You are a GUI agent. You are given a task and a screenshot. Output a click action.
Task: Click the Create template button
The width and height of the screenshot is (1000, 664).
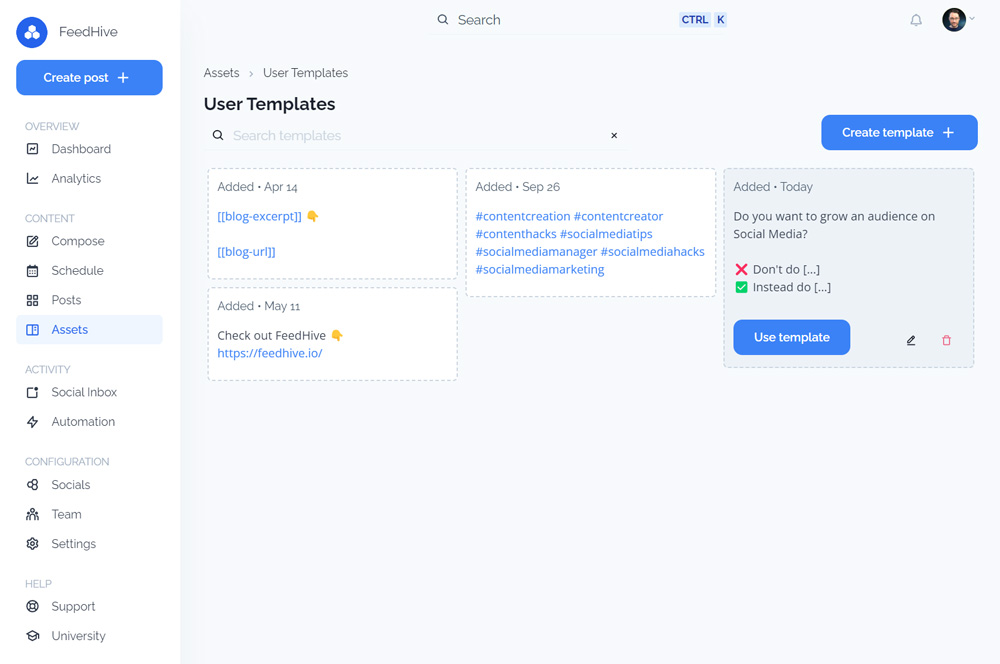point(898,132)
